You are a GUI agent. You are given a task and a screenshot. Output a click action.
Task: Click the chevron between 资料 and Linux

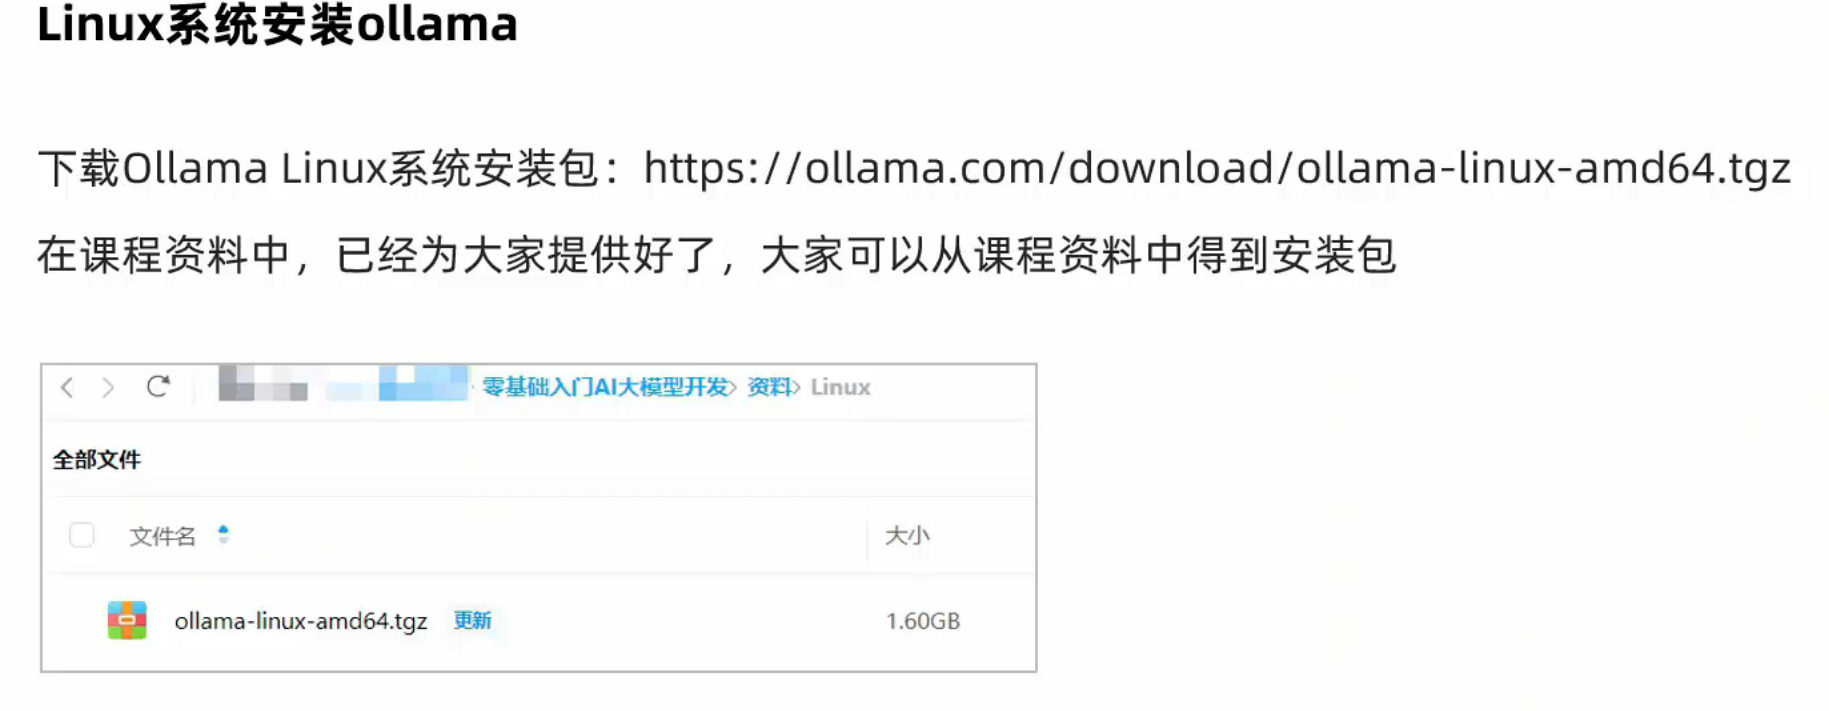click(x=796, y=387)
